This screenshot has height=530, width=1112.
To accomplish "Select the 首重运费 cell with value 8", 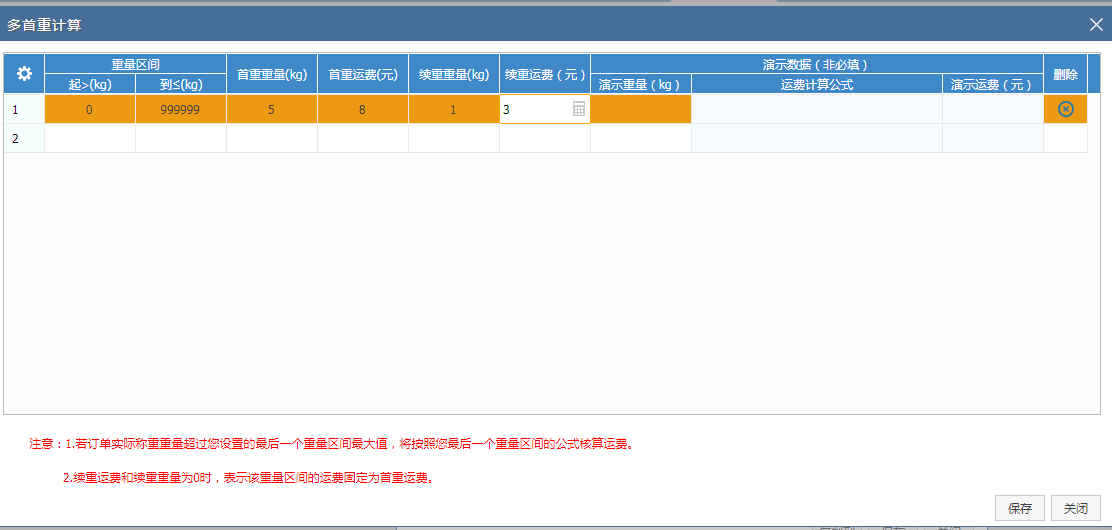I will [362, 109].
